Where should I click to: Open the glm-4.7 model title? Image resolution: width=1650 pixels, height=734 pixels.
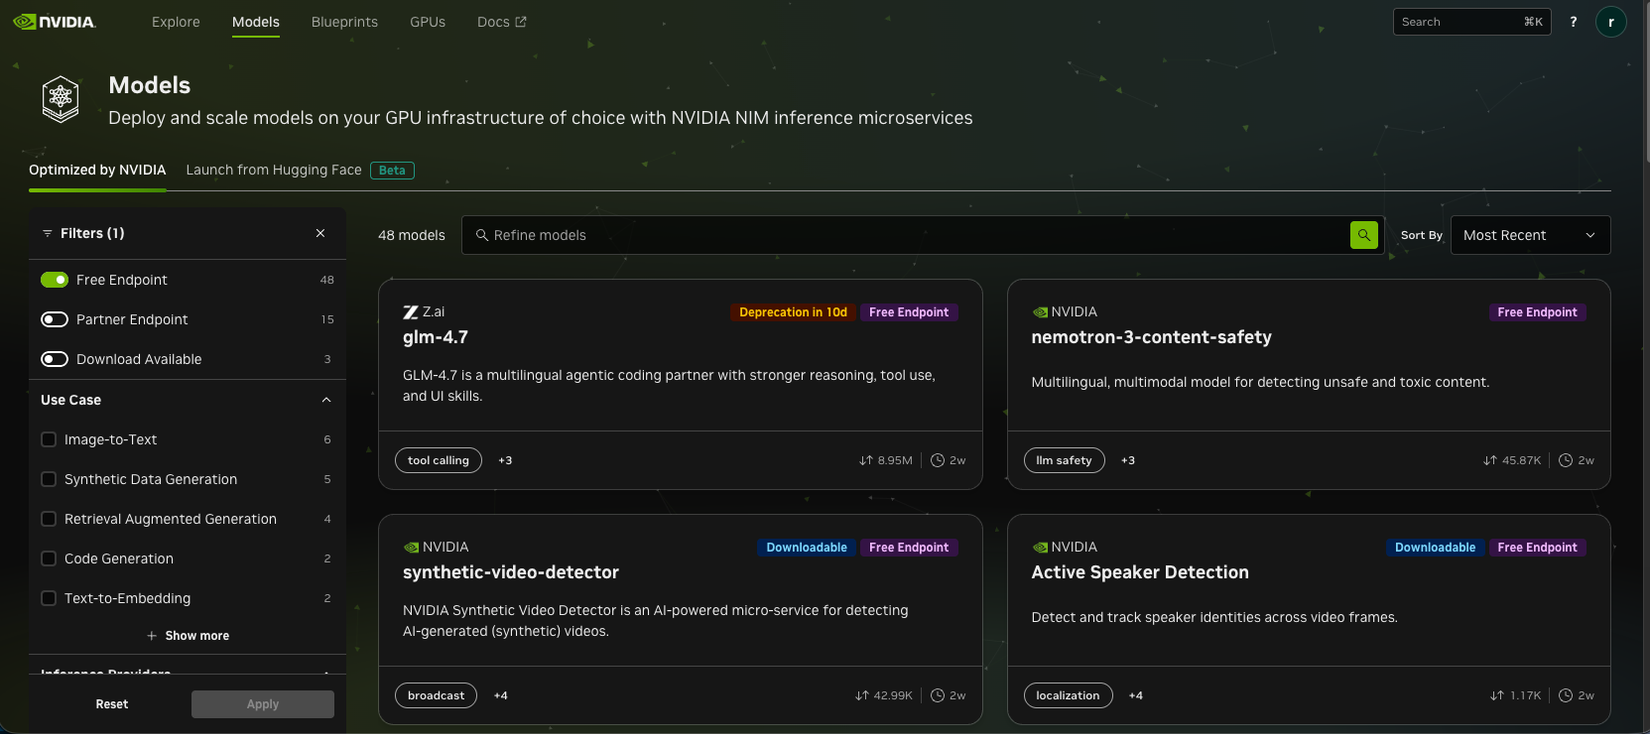tap(435, 337)
